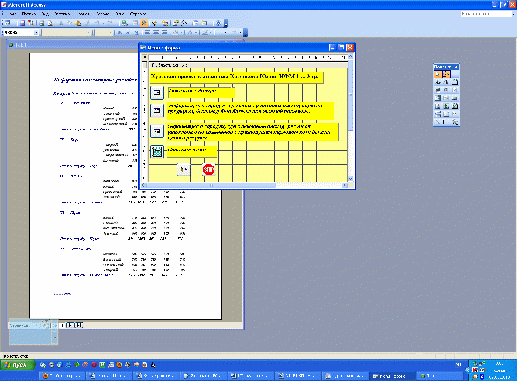Apply the Font color swatch button
518x382 pixels.
click(190, 32)
